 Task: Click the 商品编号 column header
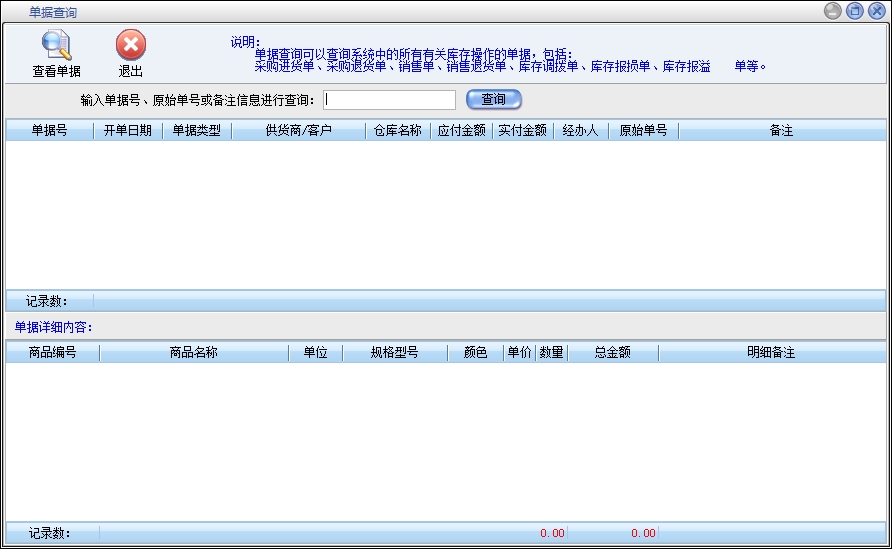coord(52,353)
